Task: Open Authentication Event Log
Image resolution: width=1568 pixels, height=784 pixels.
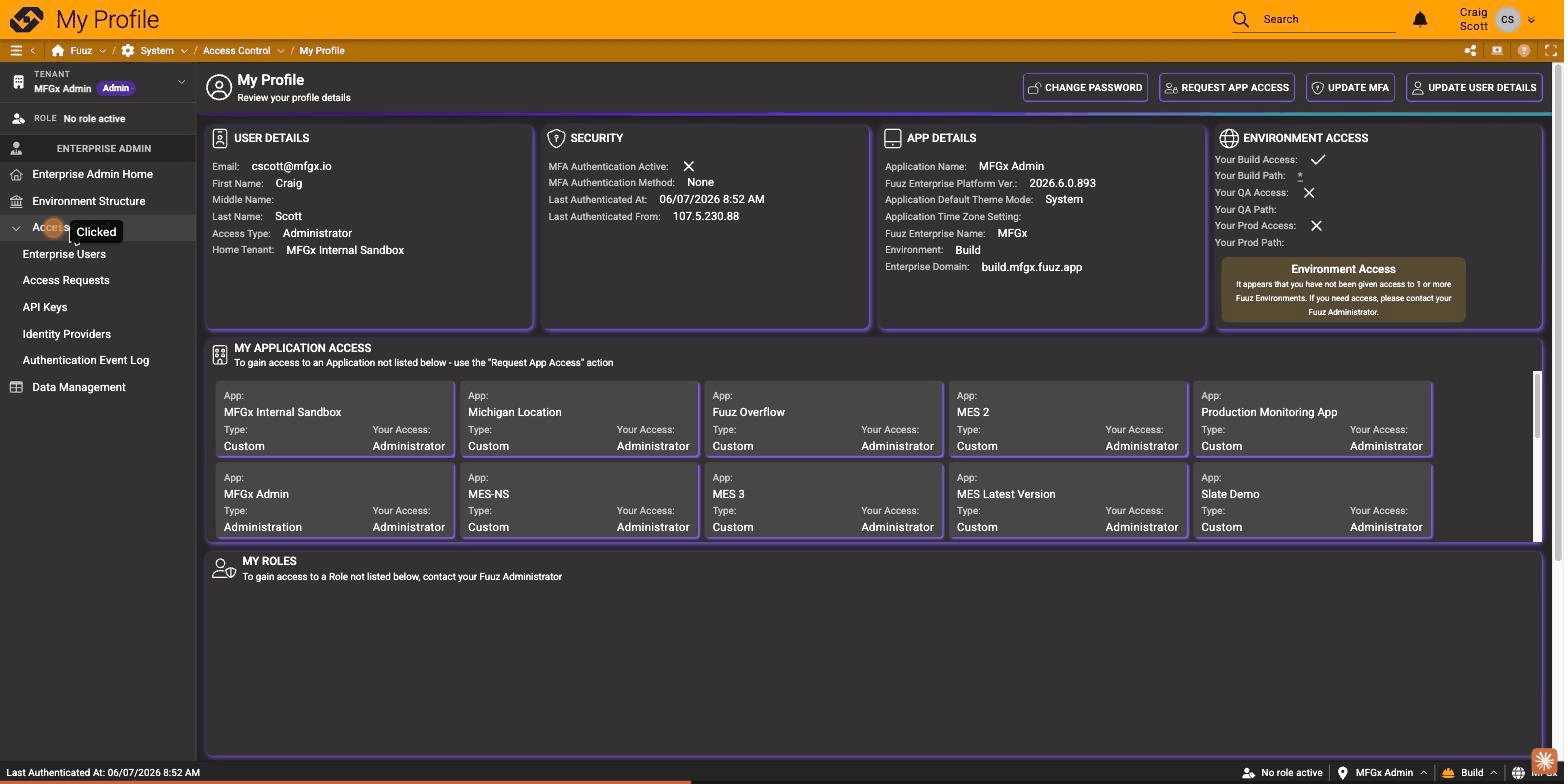Action: pos(86,361)
